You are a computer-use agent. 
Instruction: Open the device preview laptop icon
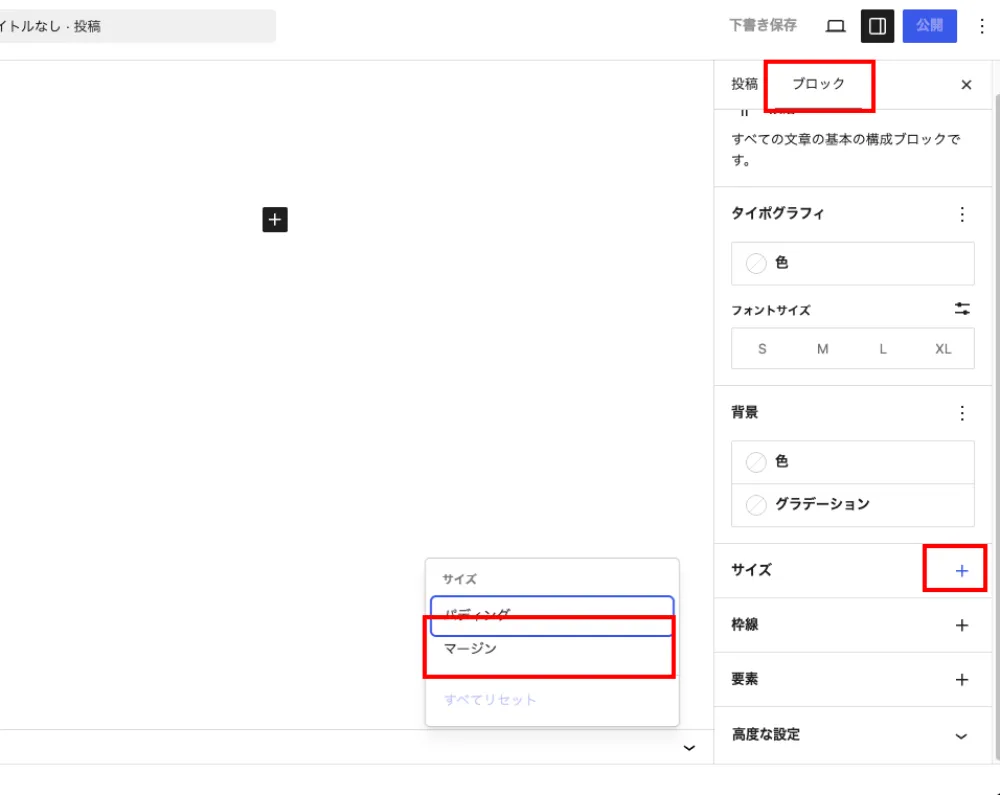pyautogui.click(x=835, y=26)
